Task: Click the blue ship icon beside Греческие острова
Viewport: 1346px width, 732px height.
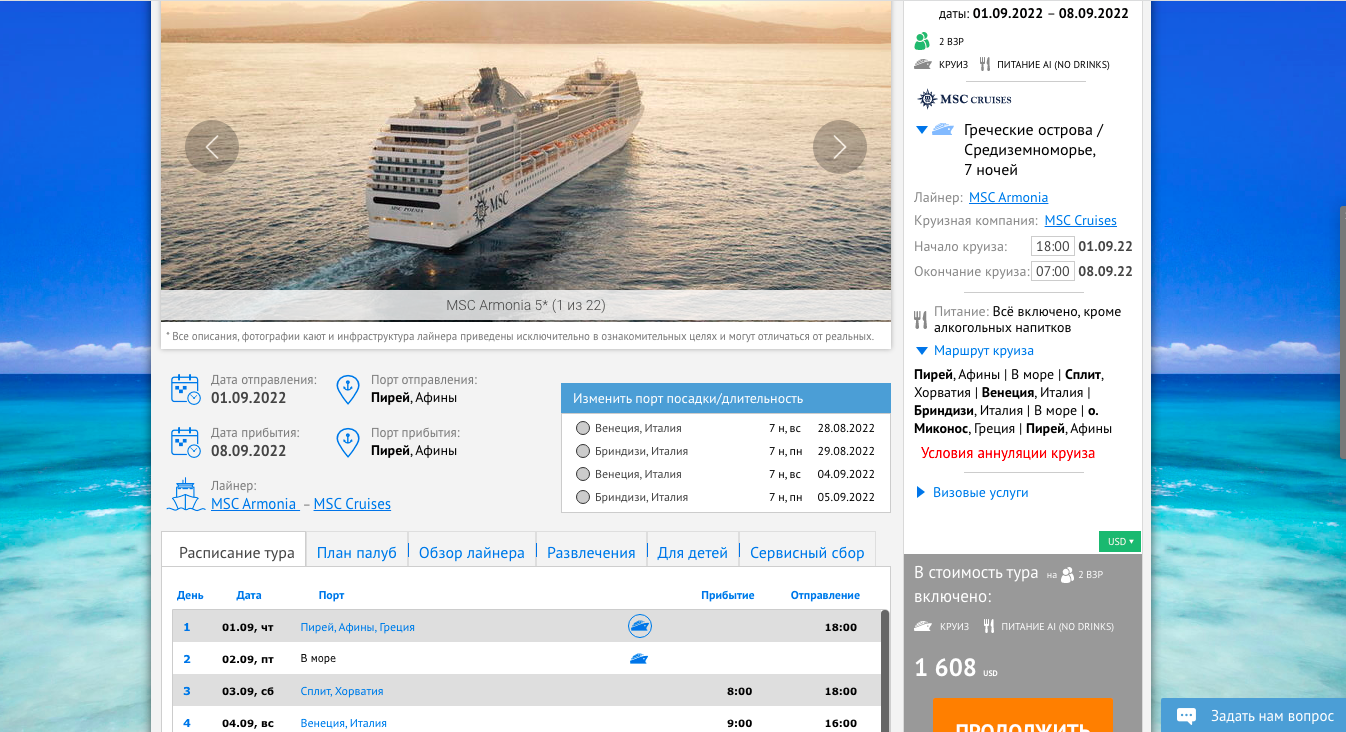Action: [x=942, y=130]
